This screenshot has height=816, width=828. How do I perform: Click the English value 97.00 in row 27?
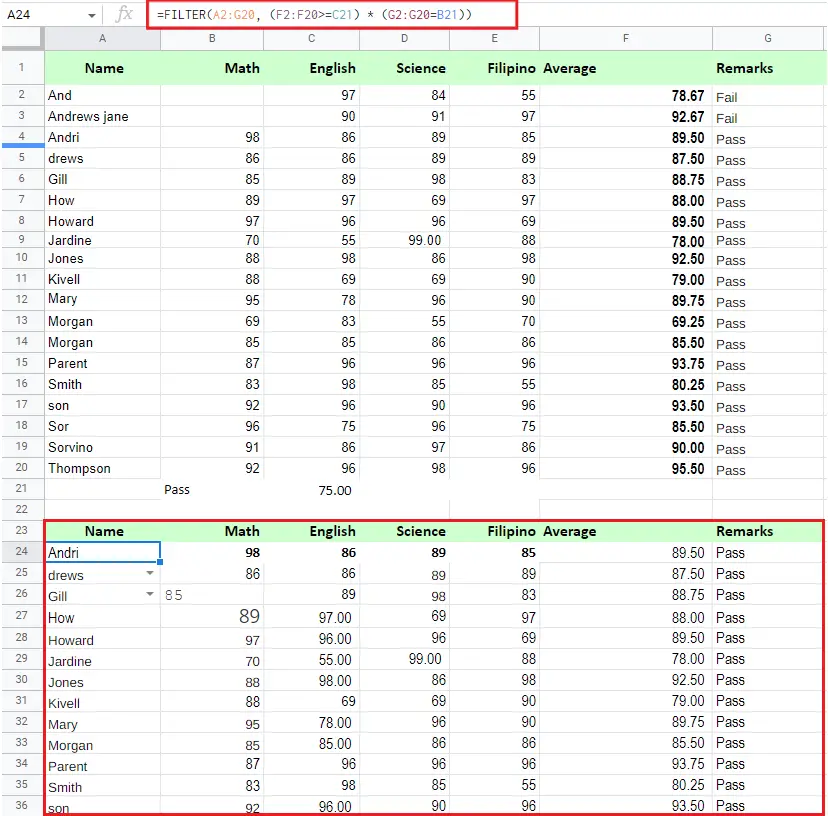tap(312, 617)
